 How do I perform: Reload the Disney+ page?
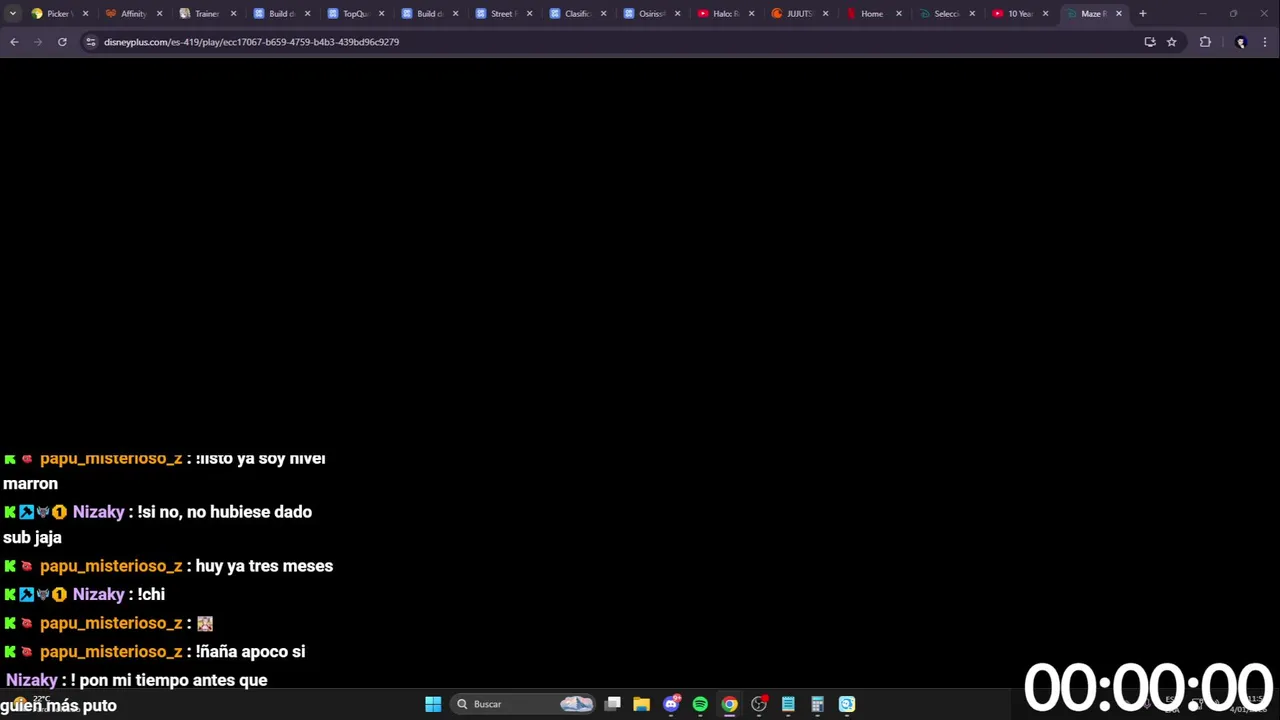62,42
